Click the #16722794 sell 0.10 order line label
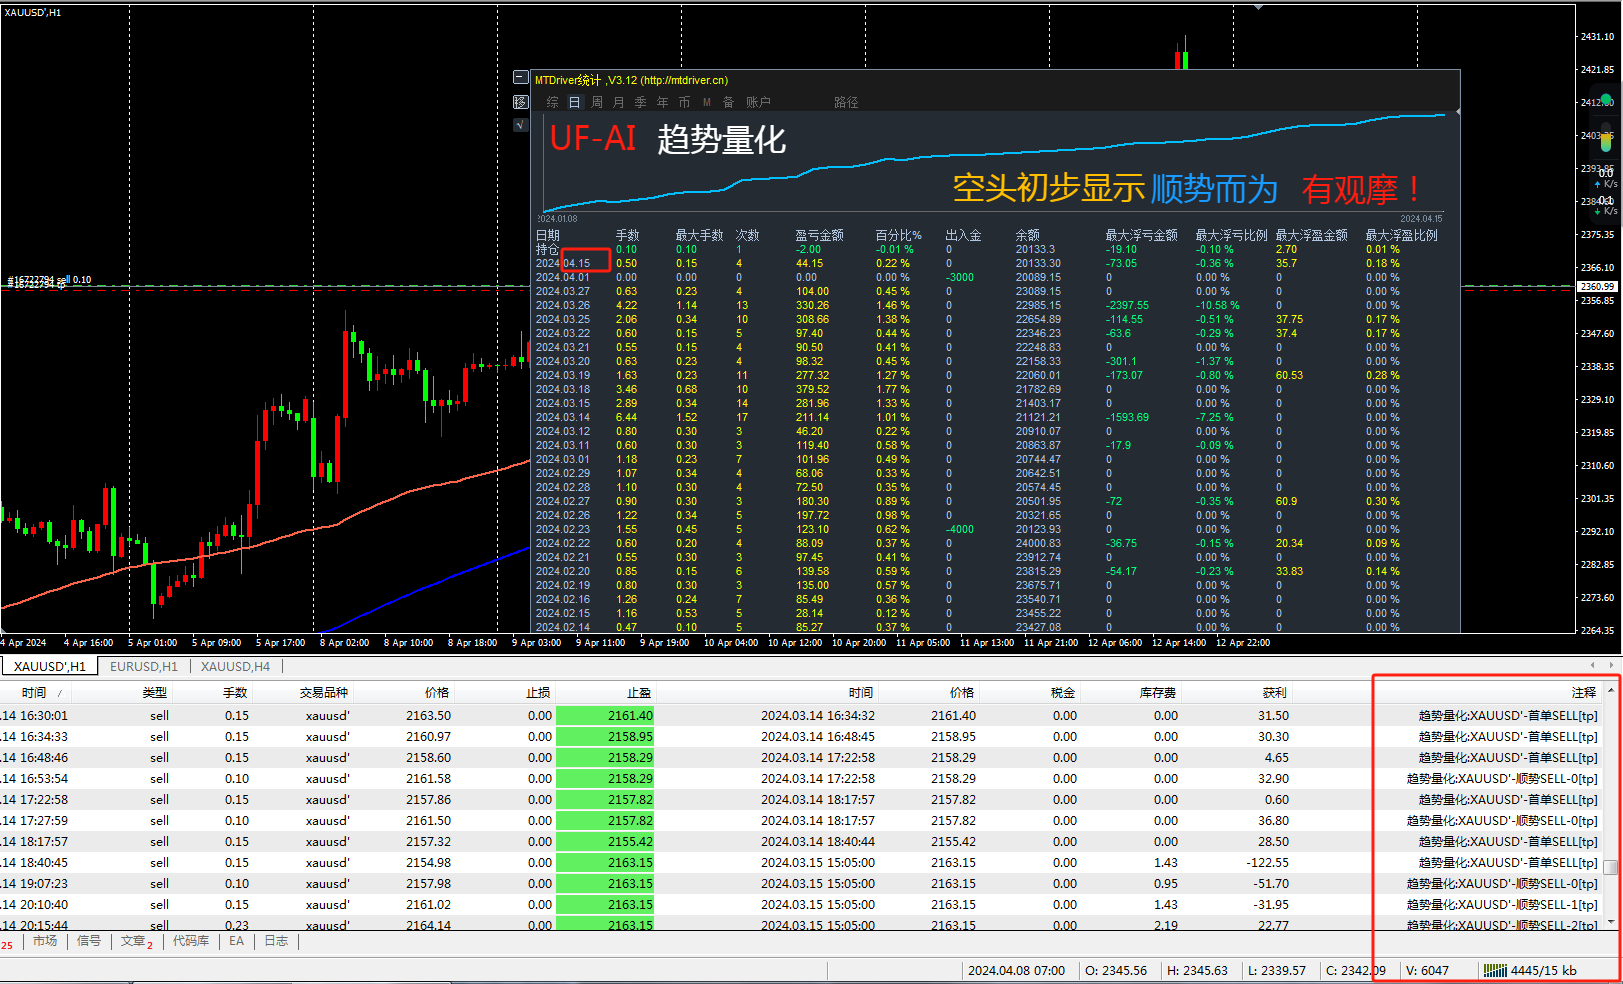The width and height of the screenshot is (1623, 984). pos(49,281)
